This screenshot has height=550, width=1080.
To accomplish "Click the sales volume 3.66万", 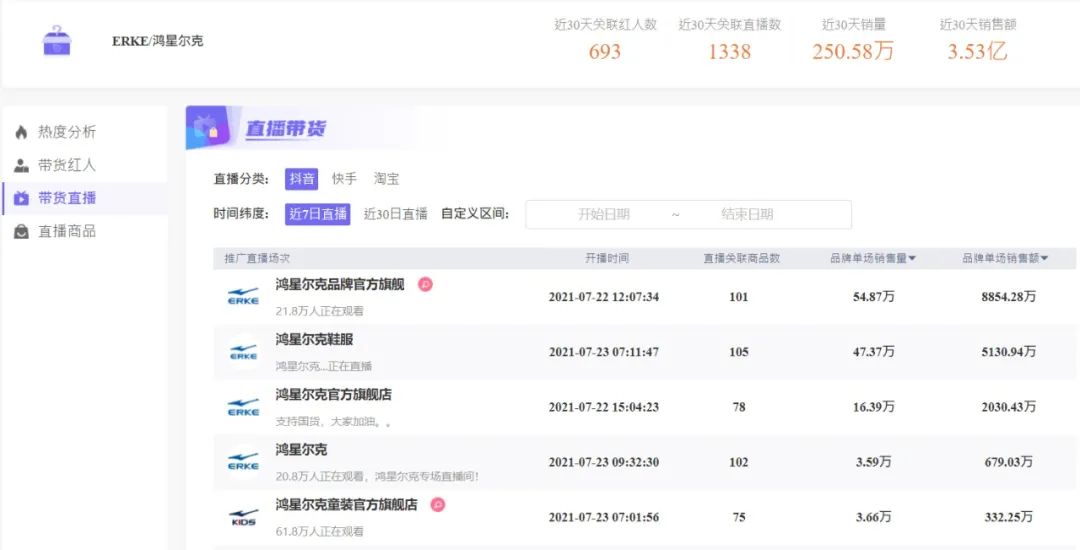I will (873, 517).
